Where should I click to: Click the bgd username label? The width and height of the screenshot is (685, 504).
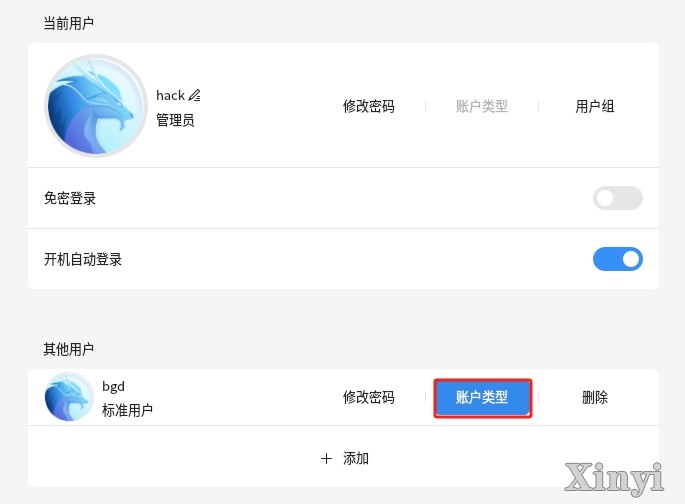(x=114, y=387)
